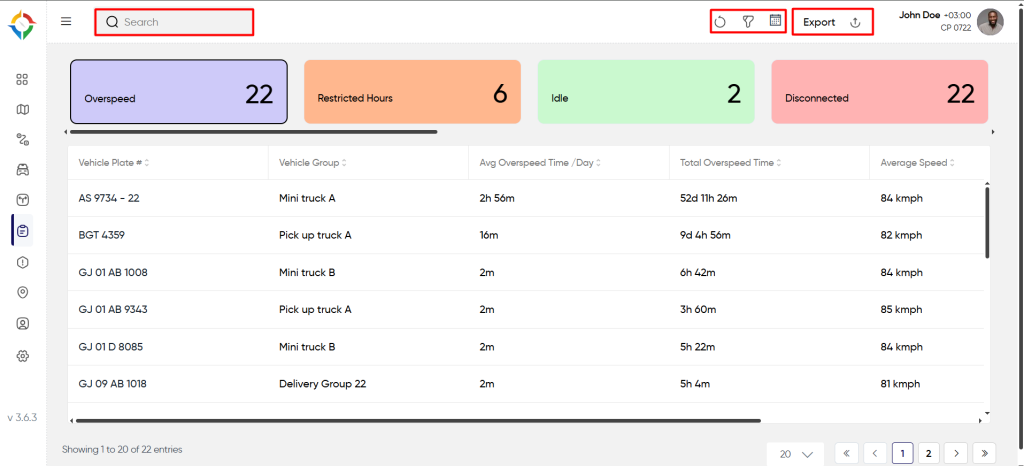Click the table scroll down arrow
The width and height of the screenshot is (1024, 466).
[987, 412]
